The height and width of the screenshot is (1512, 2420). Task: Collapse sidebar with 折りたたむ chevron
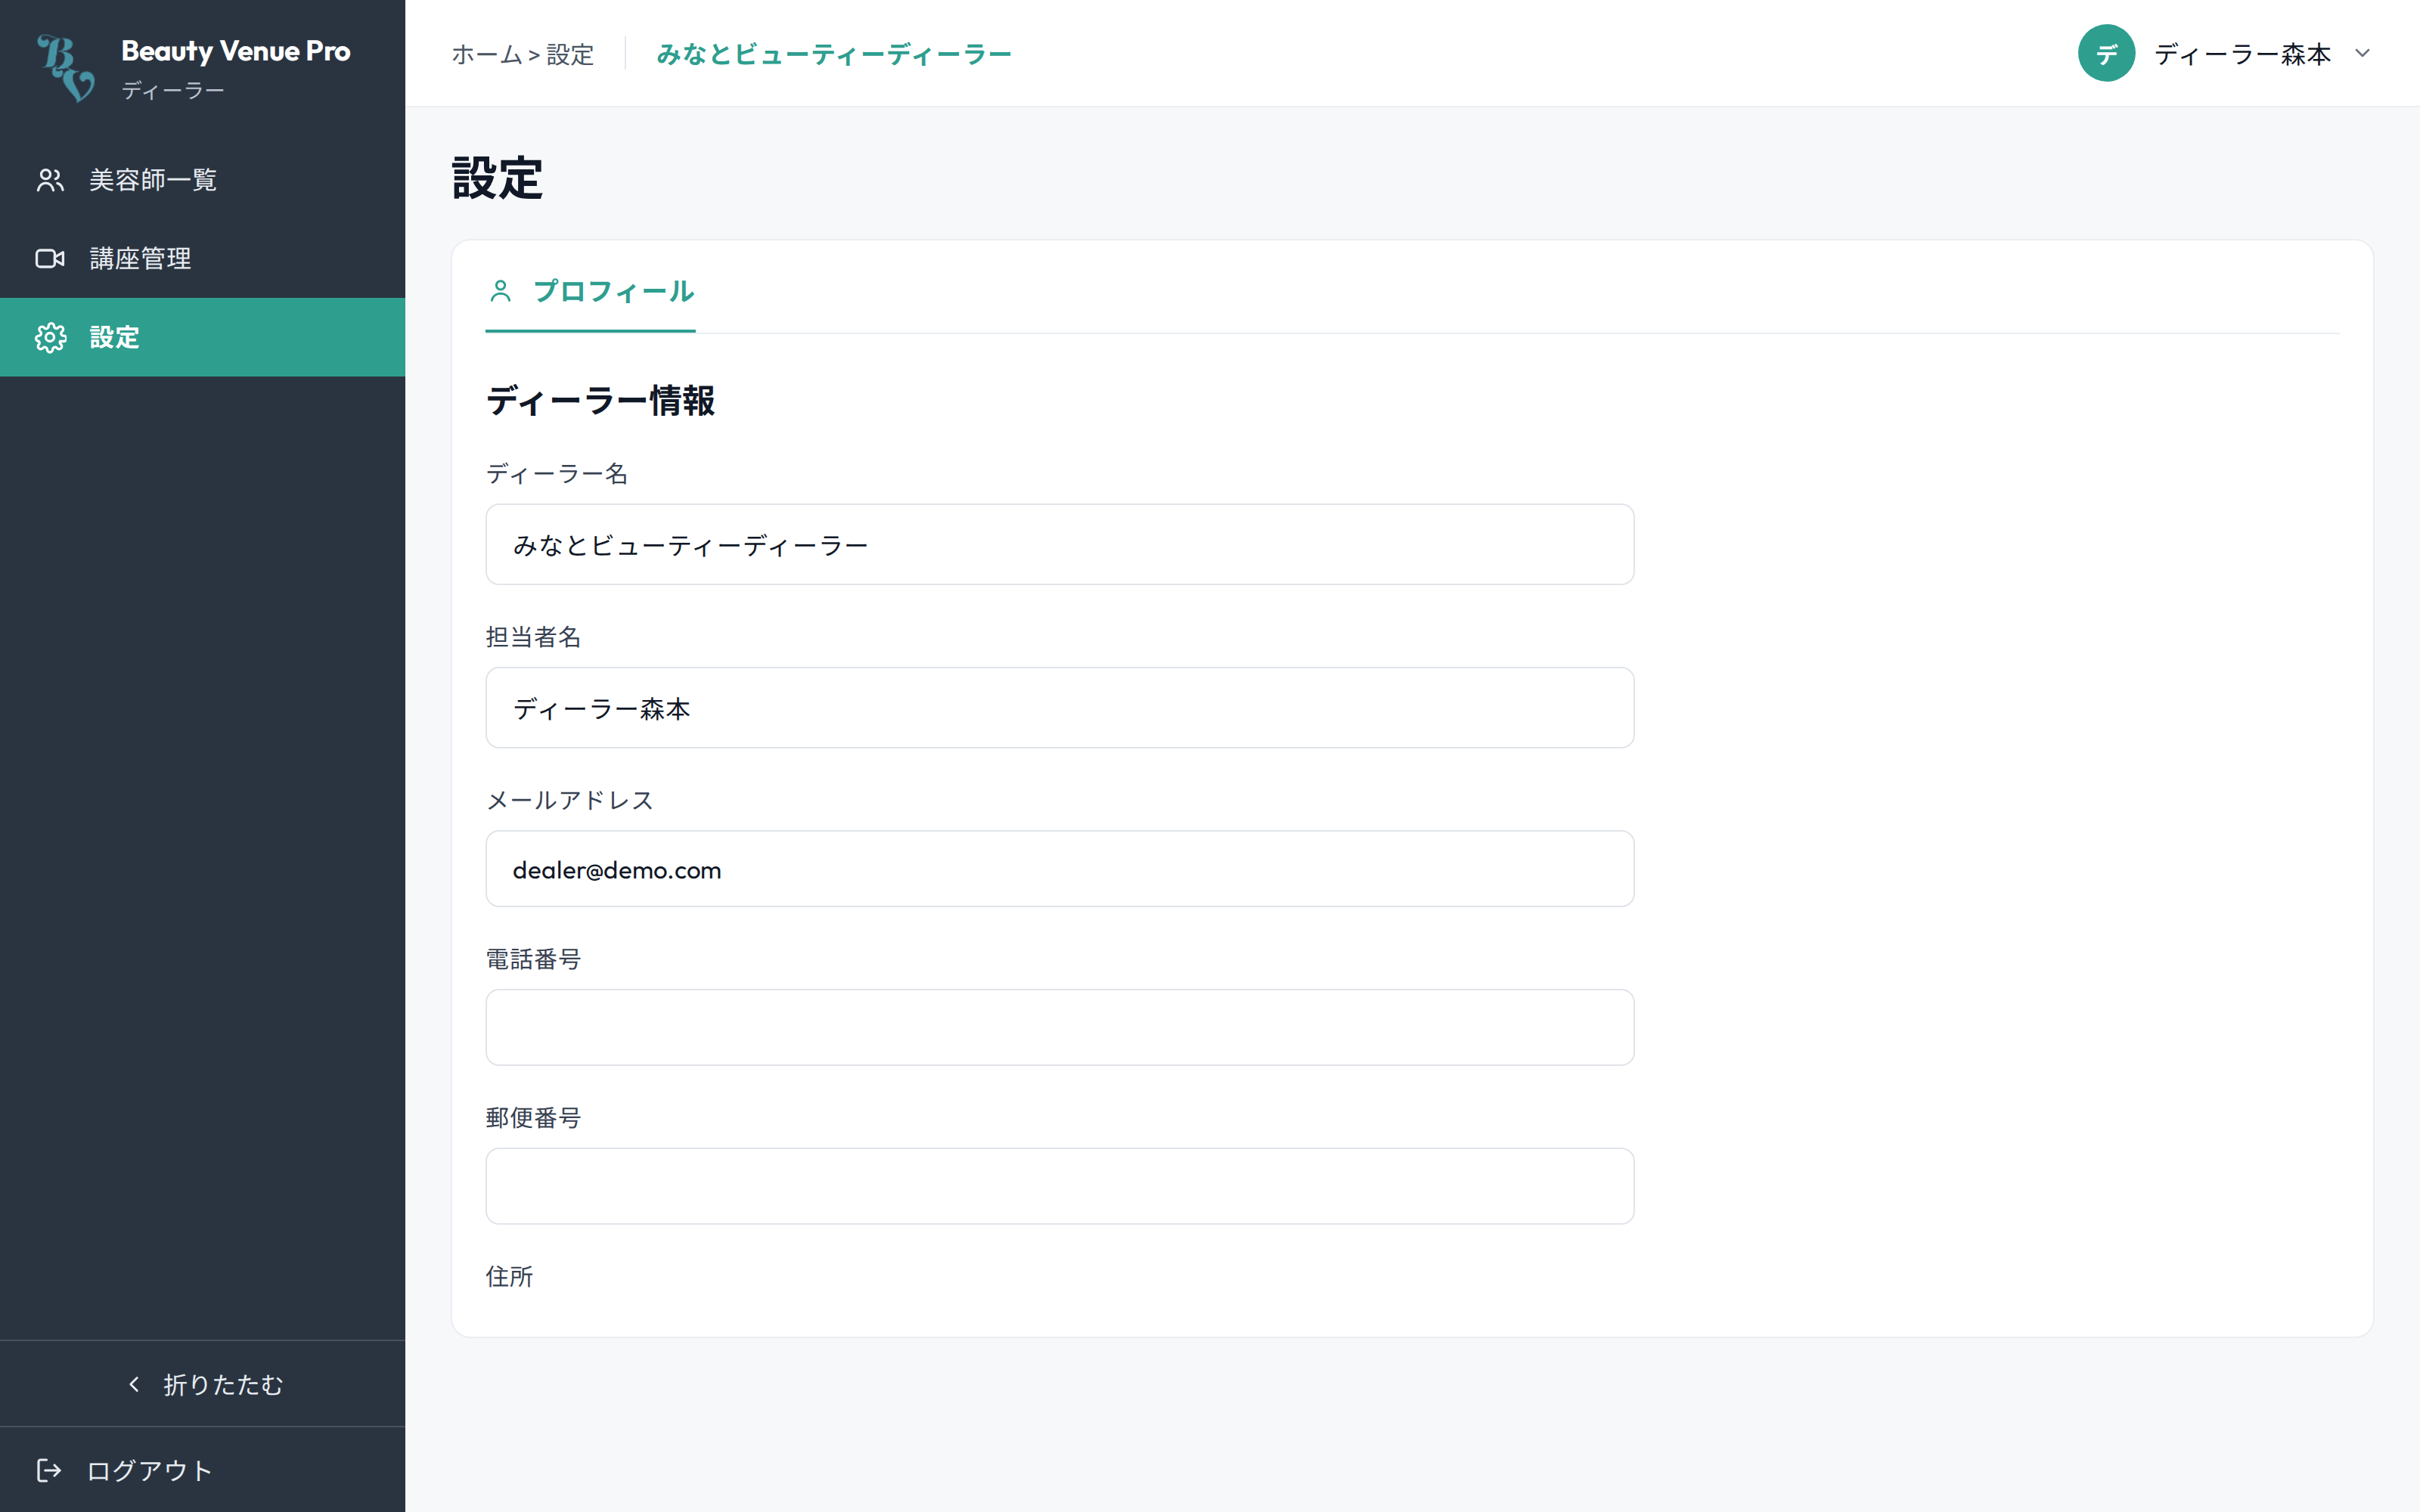pyautogui.click(x=135, y=1384)
